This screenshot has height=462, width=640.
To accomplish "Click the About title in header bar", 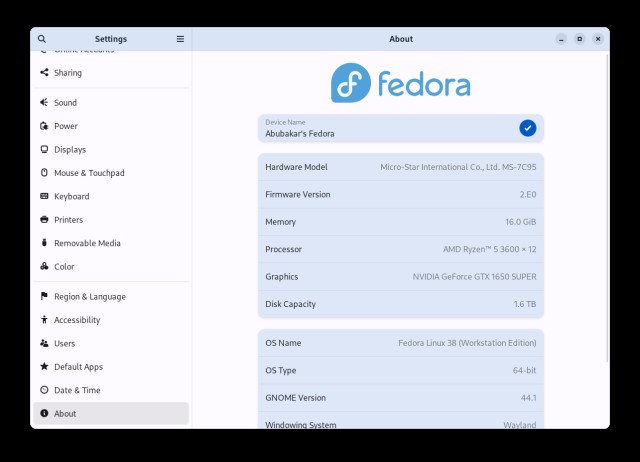I will point(401,39).
